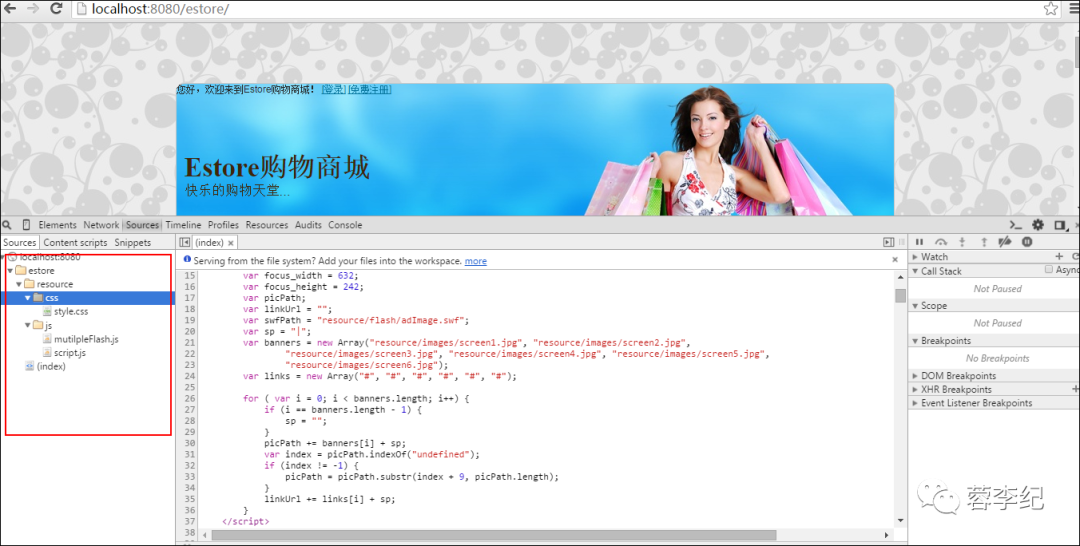This screenshot has height=546, width=1080.
Task: Click the 登录 login link
Action: click(333, 90)
